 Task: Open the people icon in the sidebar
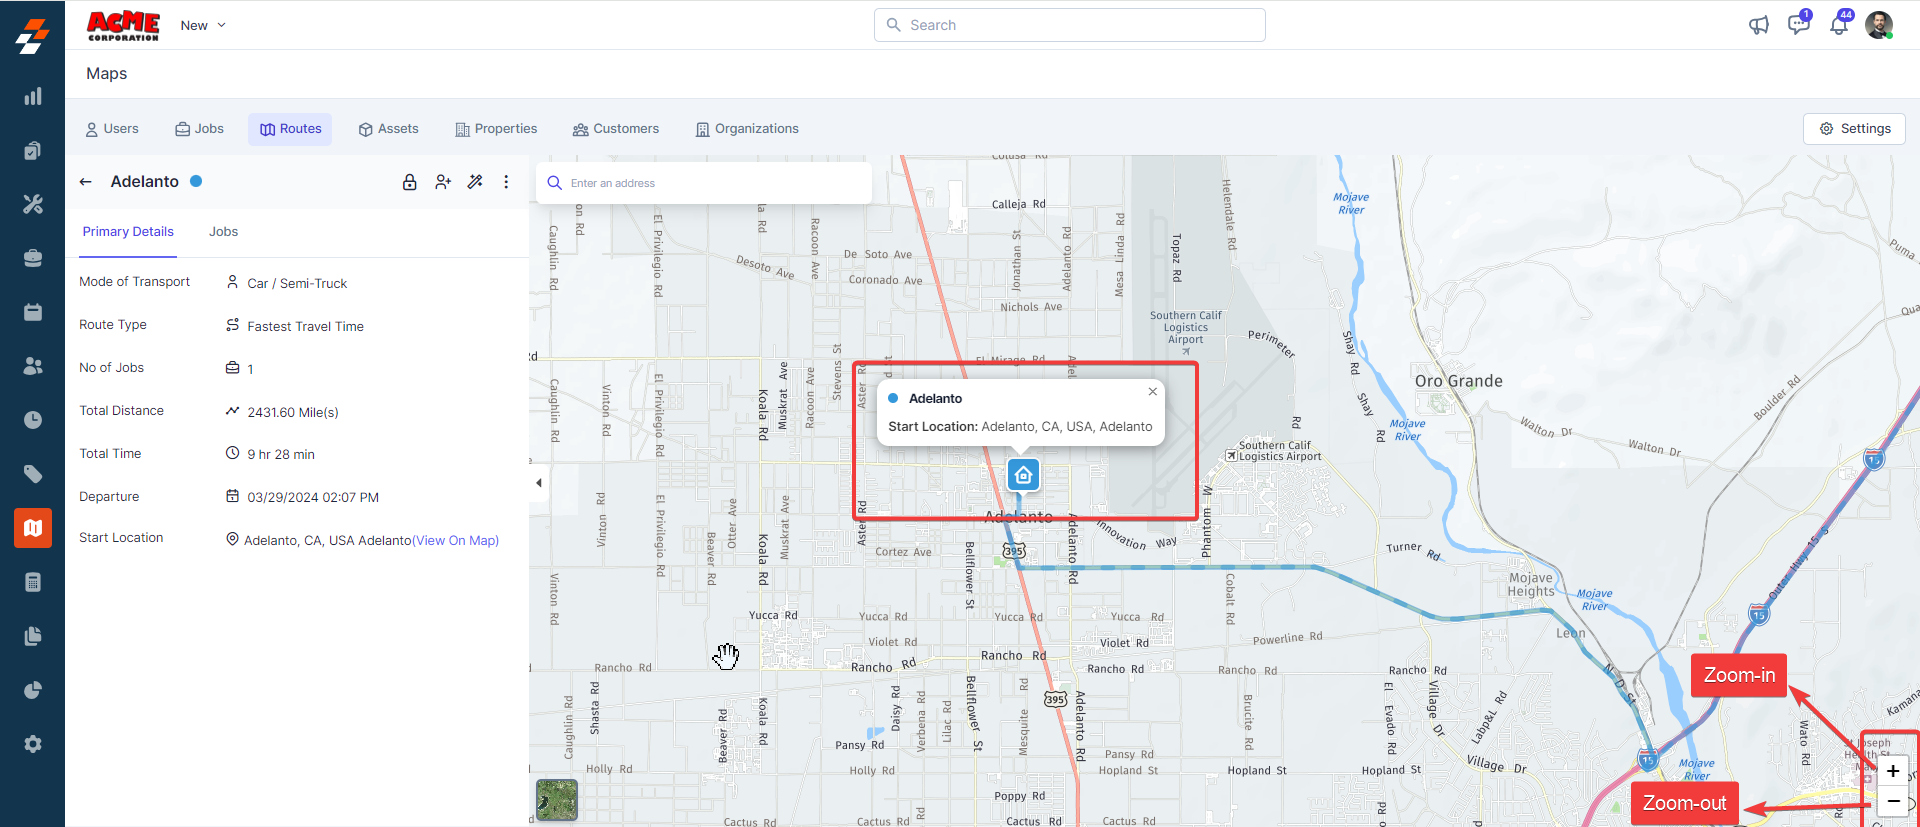[x=33, y=366]
